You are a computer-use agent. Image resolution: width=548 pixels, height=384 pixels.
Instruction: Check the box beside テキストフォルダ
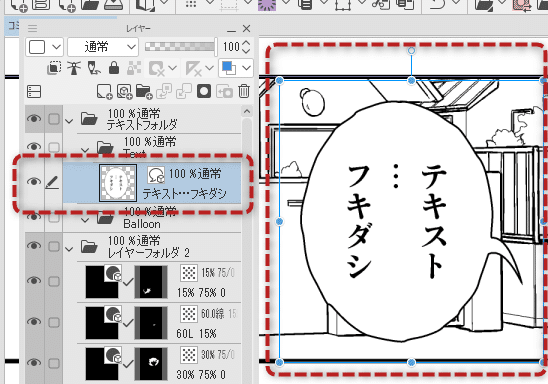click(54, 119)
